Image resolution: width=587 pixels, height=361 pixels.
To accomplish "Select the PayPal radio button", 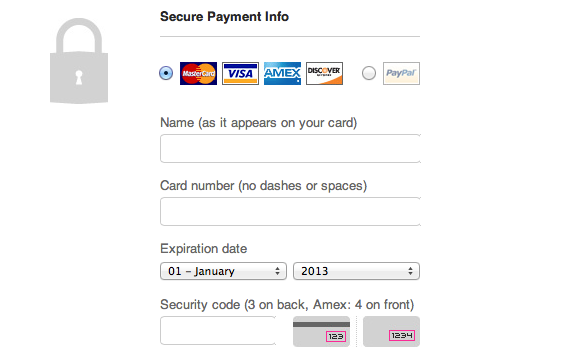I will (369, 73).
